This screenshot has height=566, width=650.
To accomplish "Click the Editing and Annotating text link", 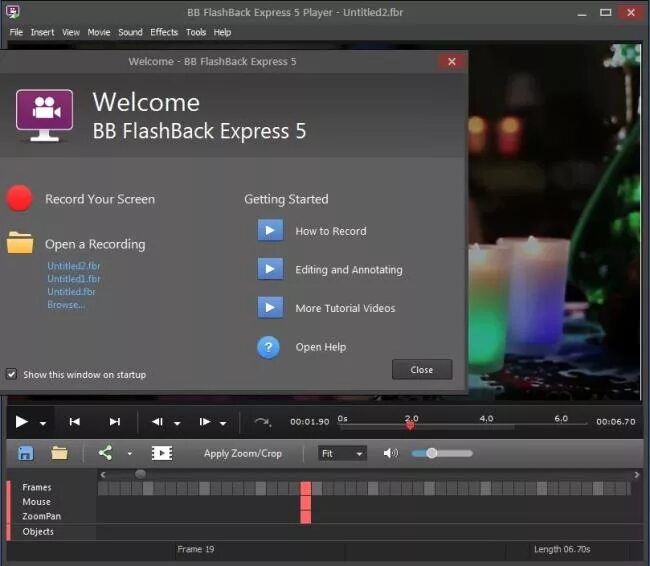I will pos(349,270).
